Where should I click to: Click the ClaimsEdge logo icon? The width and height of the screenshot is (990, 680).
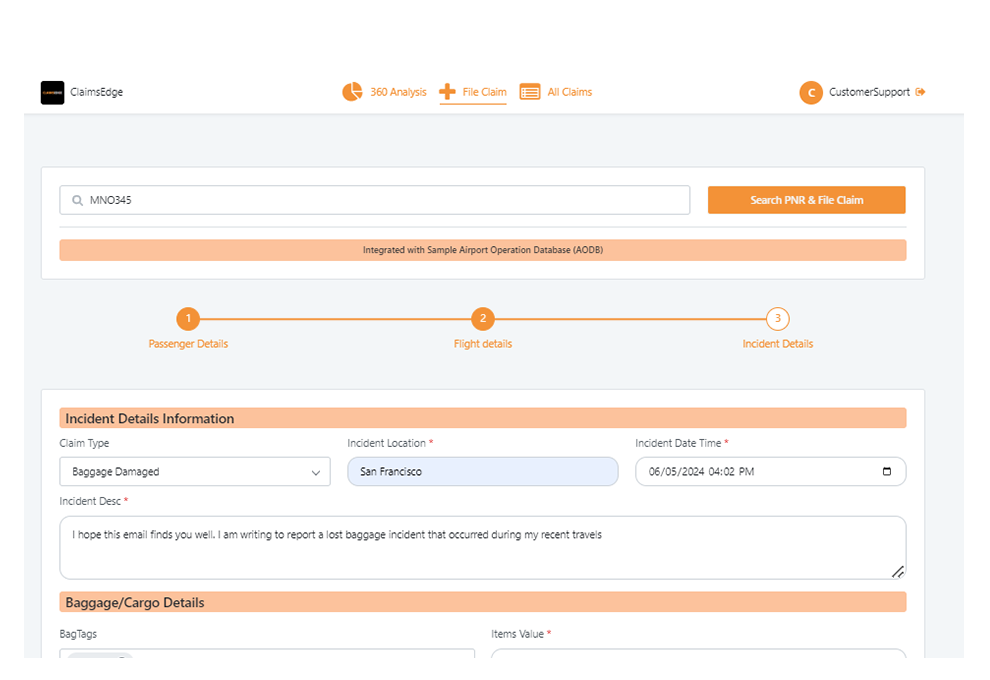pyautogui.click(x=52, y=92)
